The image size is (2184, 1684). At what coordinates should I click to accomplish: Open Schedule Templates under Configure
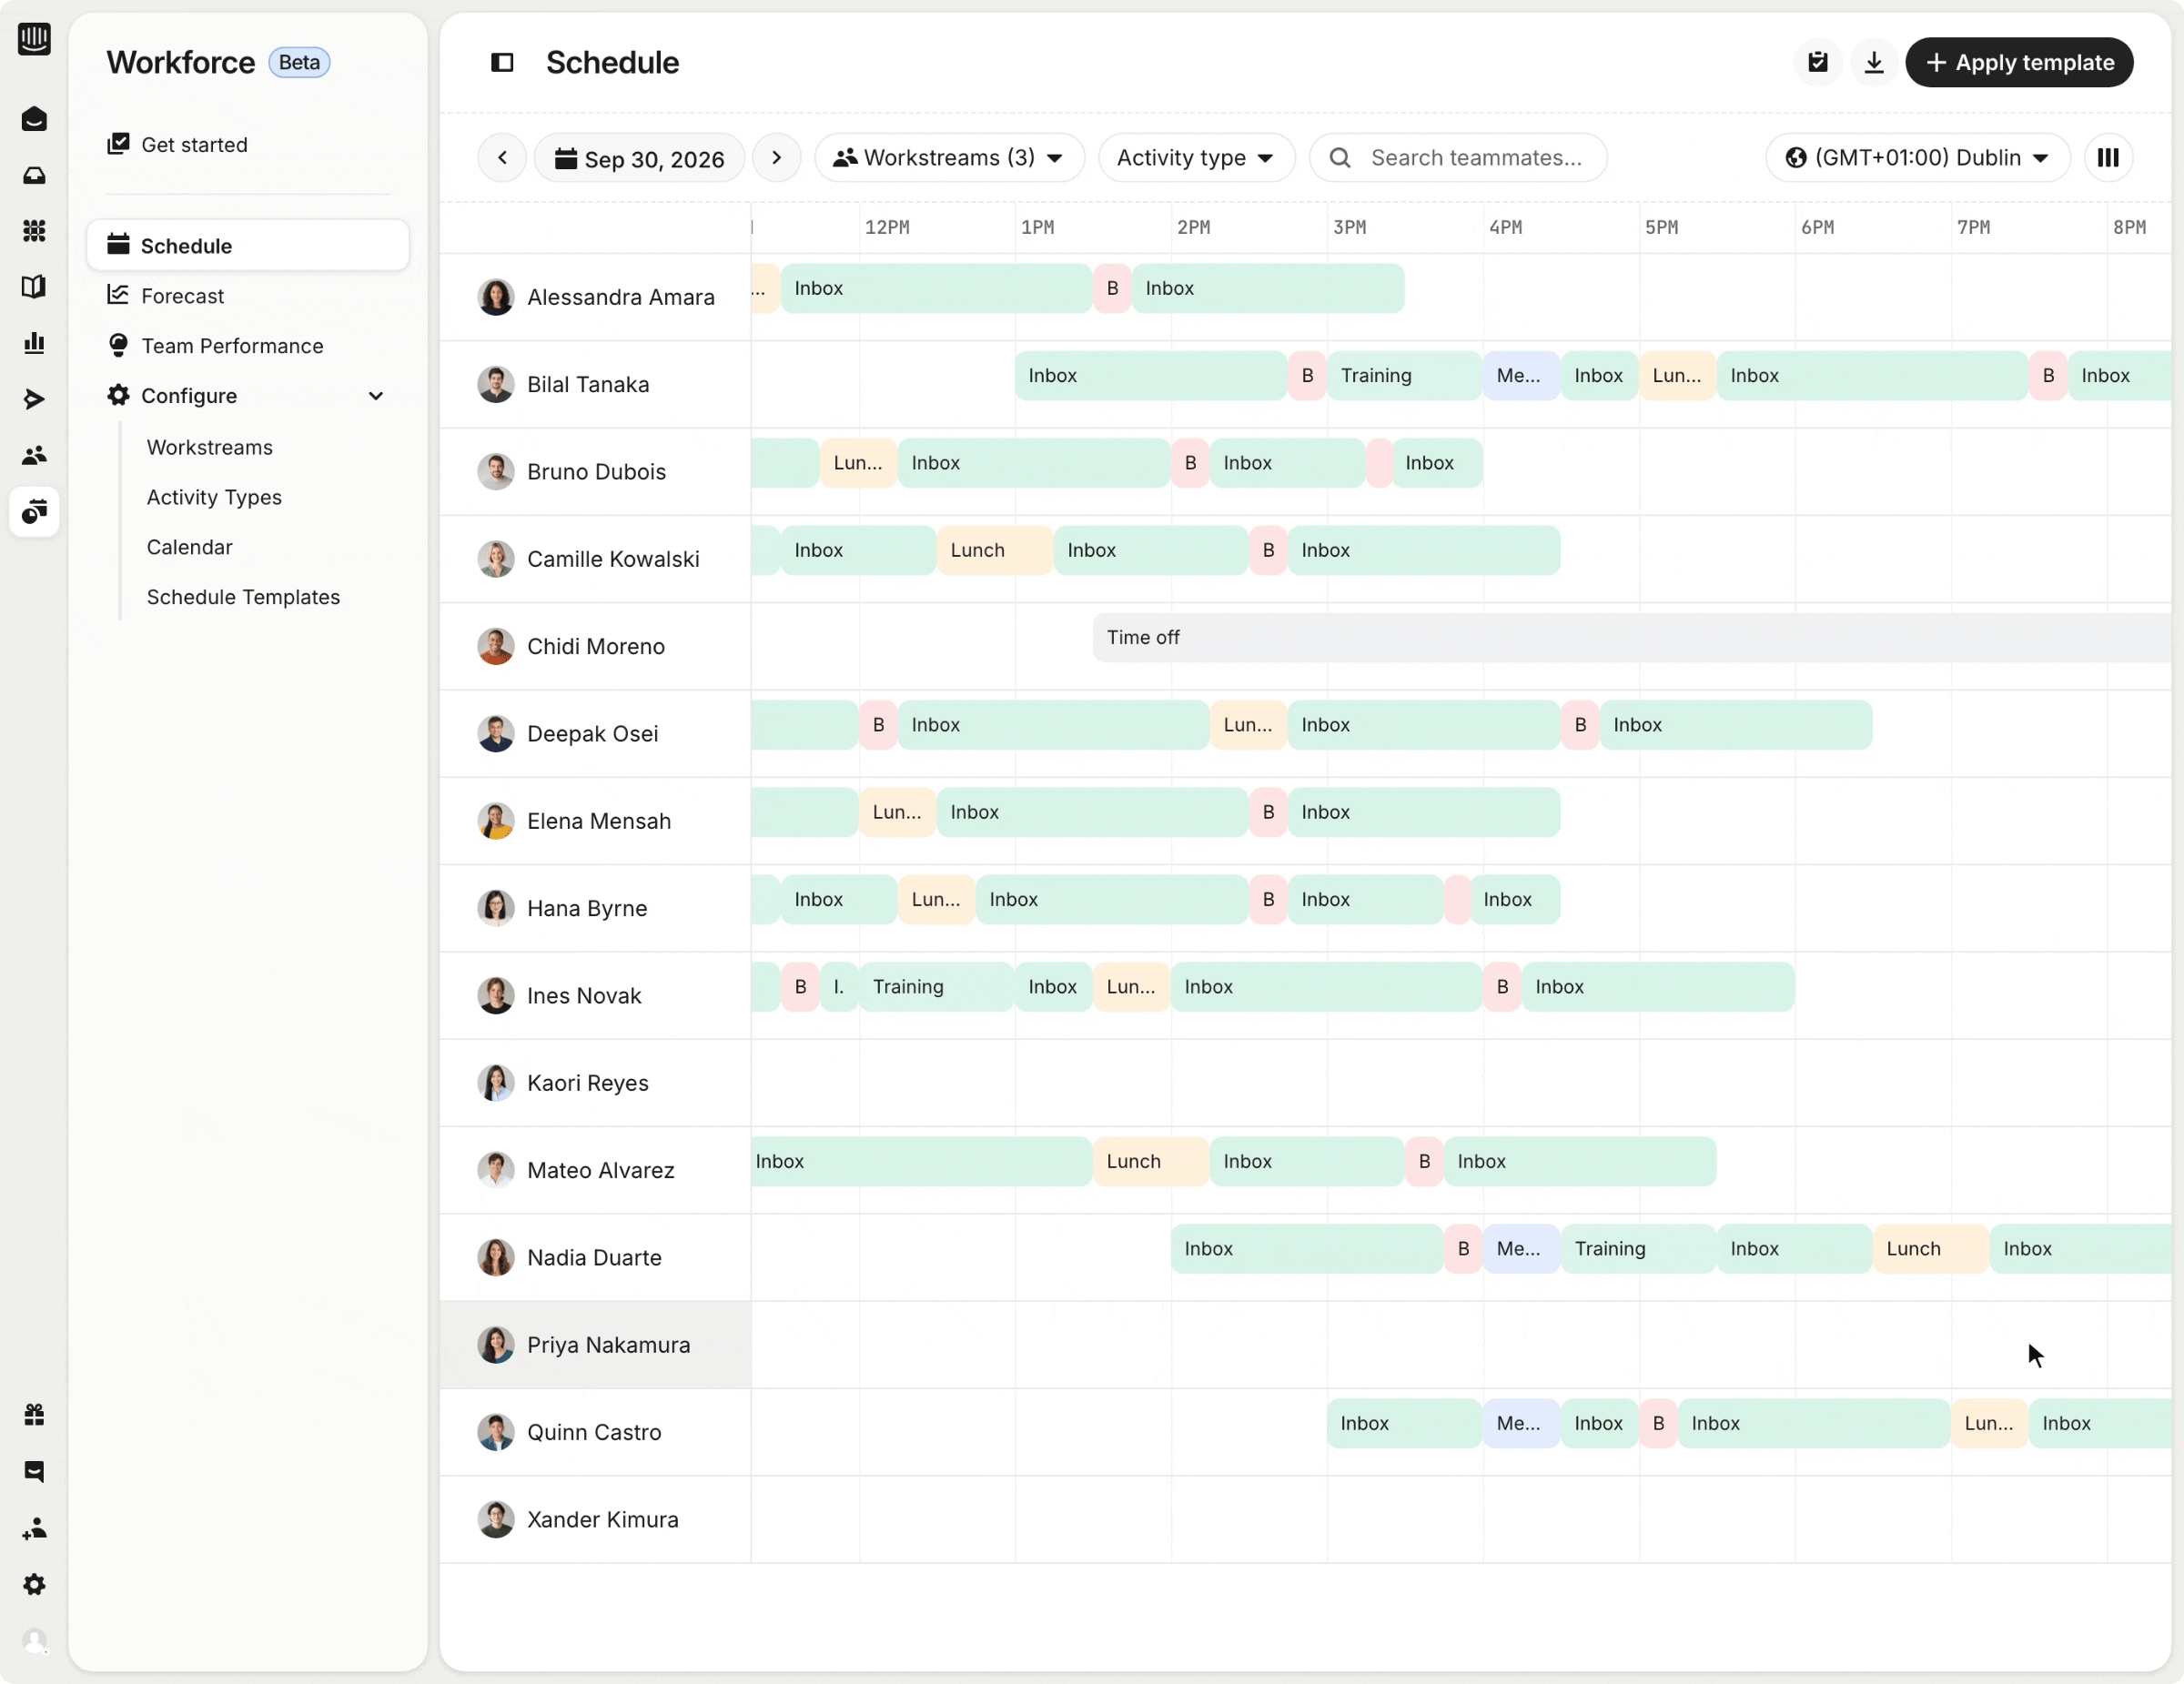pyautogui.click(x=243, y=597)
